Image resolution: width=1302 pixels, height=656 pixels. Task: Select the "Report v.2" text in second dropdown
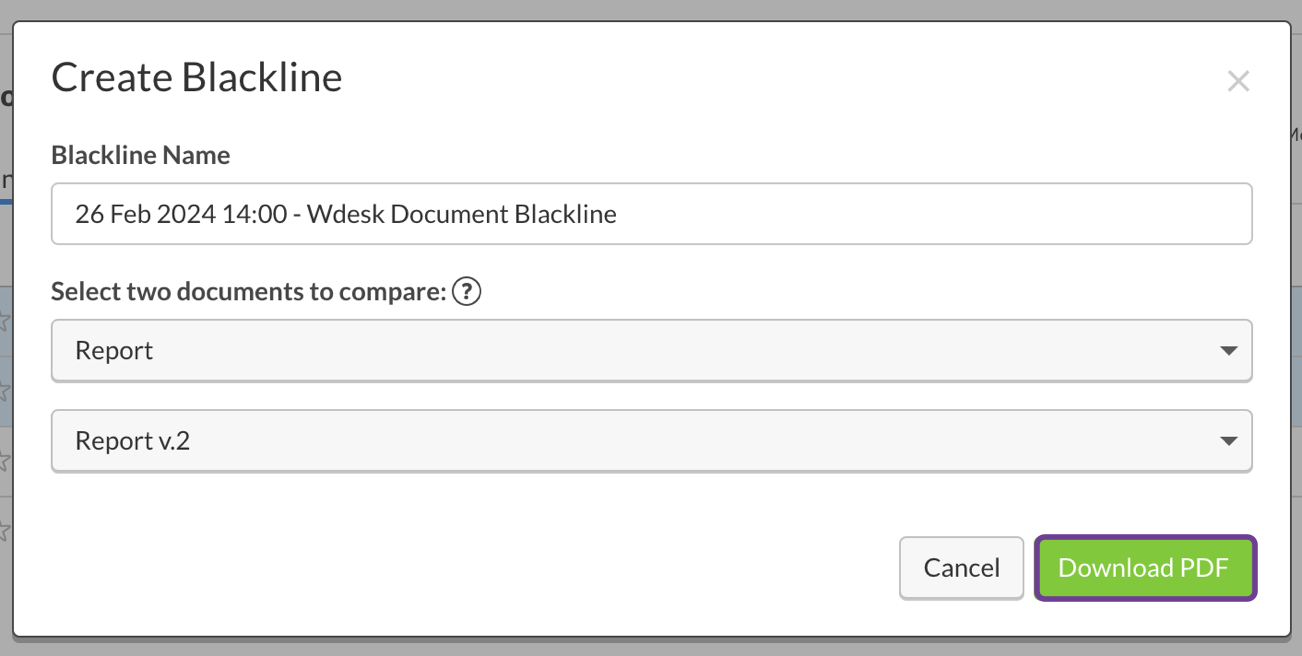coord(132,441)
